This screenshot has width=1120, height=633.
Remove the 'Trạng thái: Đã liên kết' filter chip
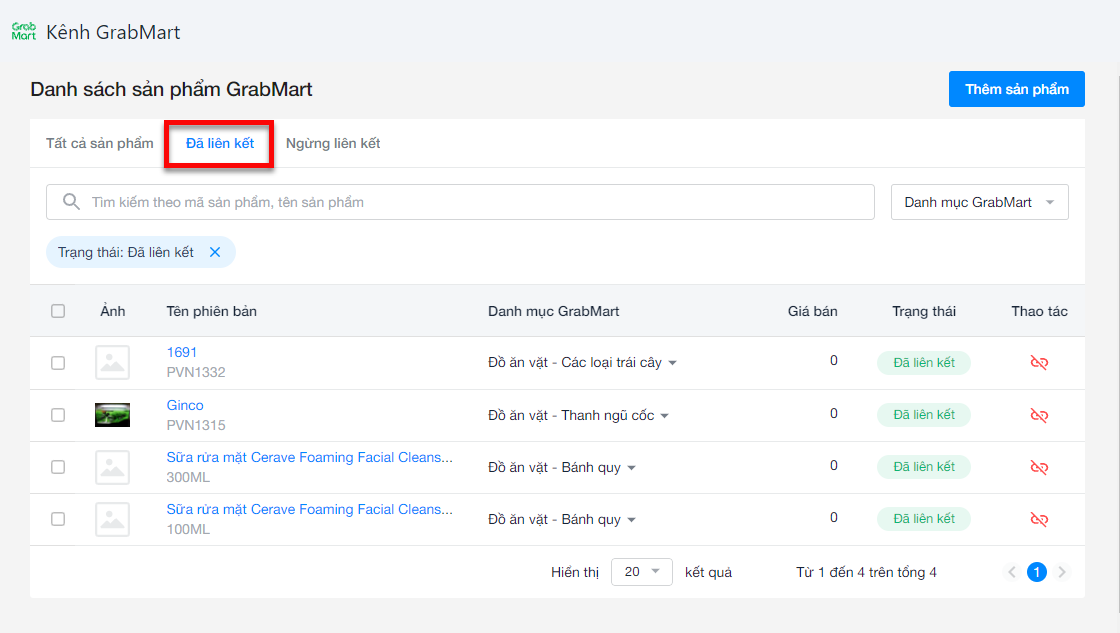pyautogui.click(x=215, y=252)
